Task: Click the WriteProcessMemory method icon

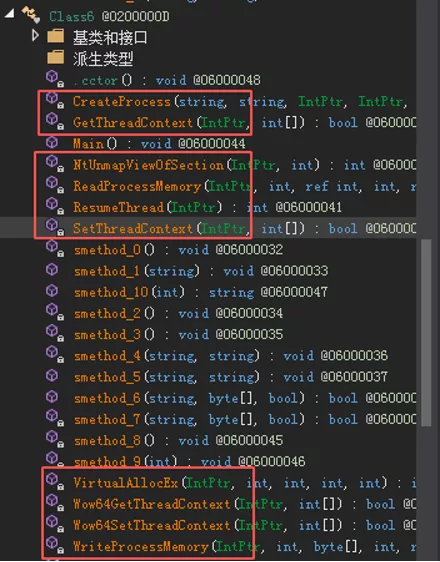Action: [x=54, y=545]
